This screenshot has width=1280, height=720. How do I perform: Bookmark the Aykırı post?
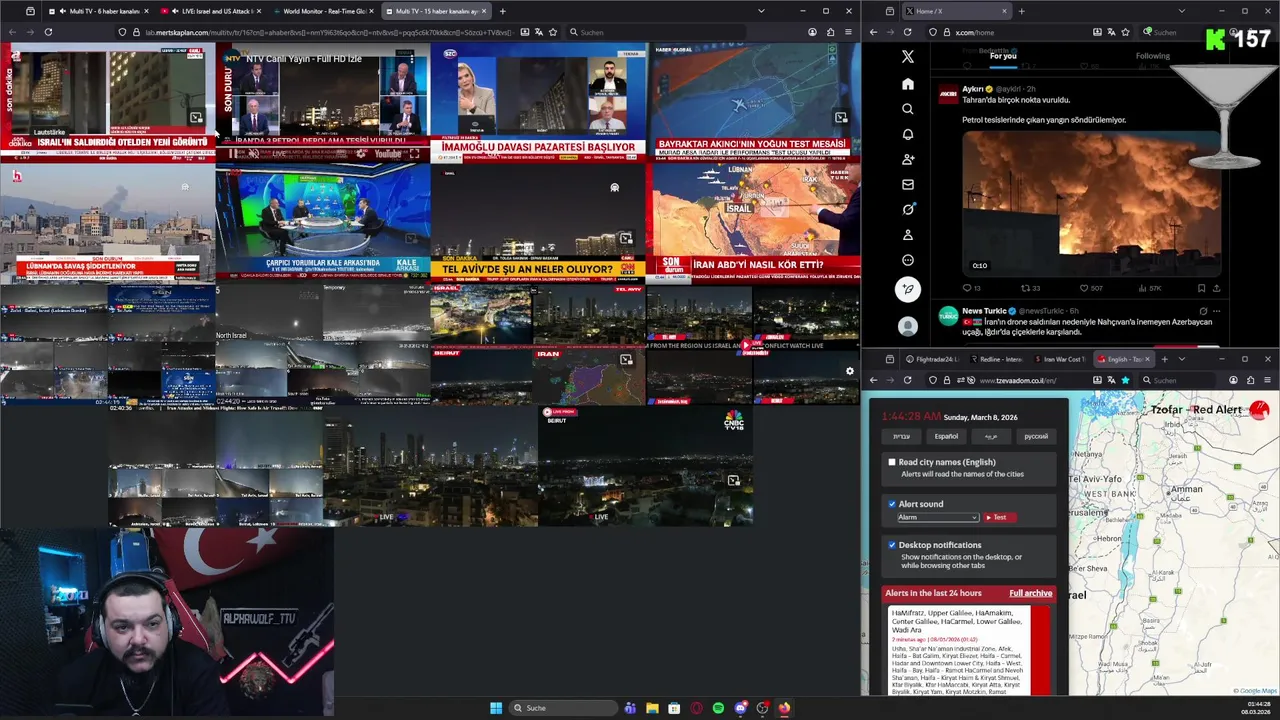pyautogui.click(x=1202, y=288)
